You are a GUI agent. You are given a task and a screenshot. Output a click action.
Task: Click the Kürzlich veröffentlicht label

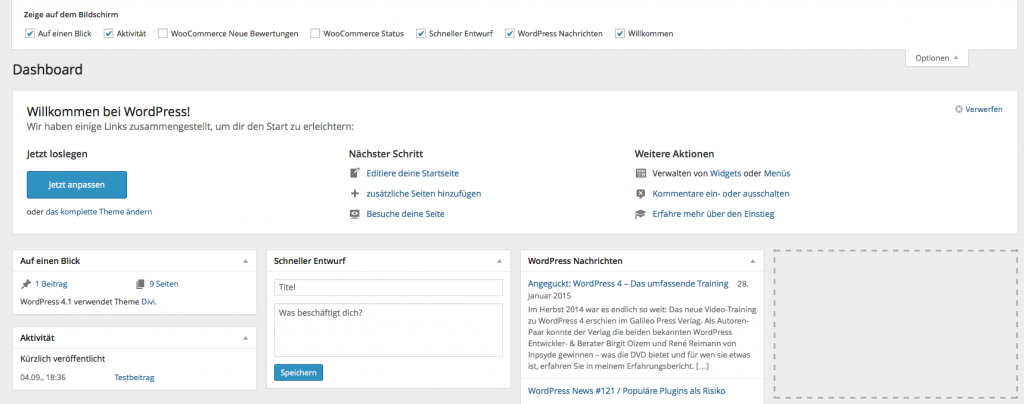coord(63,358)
